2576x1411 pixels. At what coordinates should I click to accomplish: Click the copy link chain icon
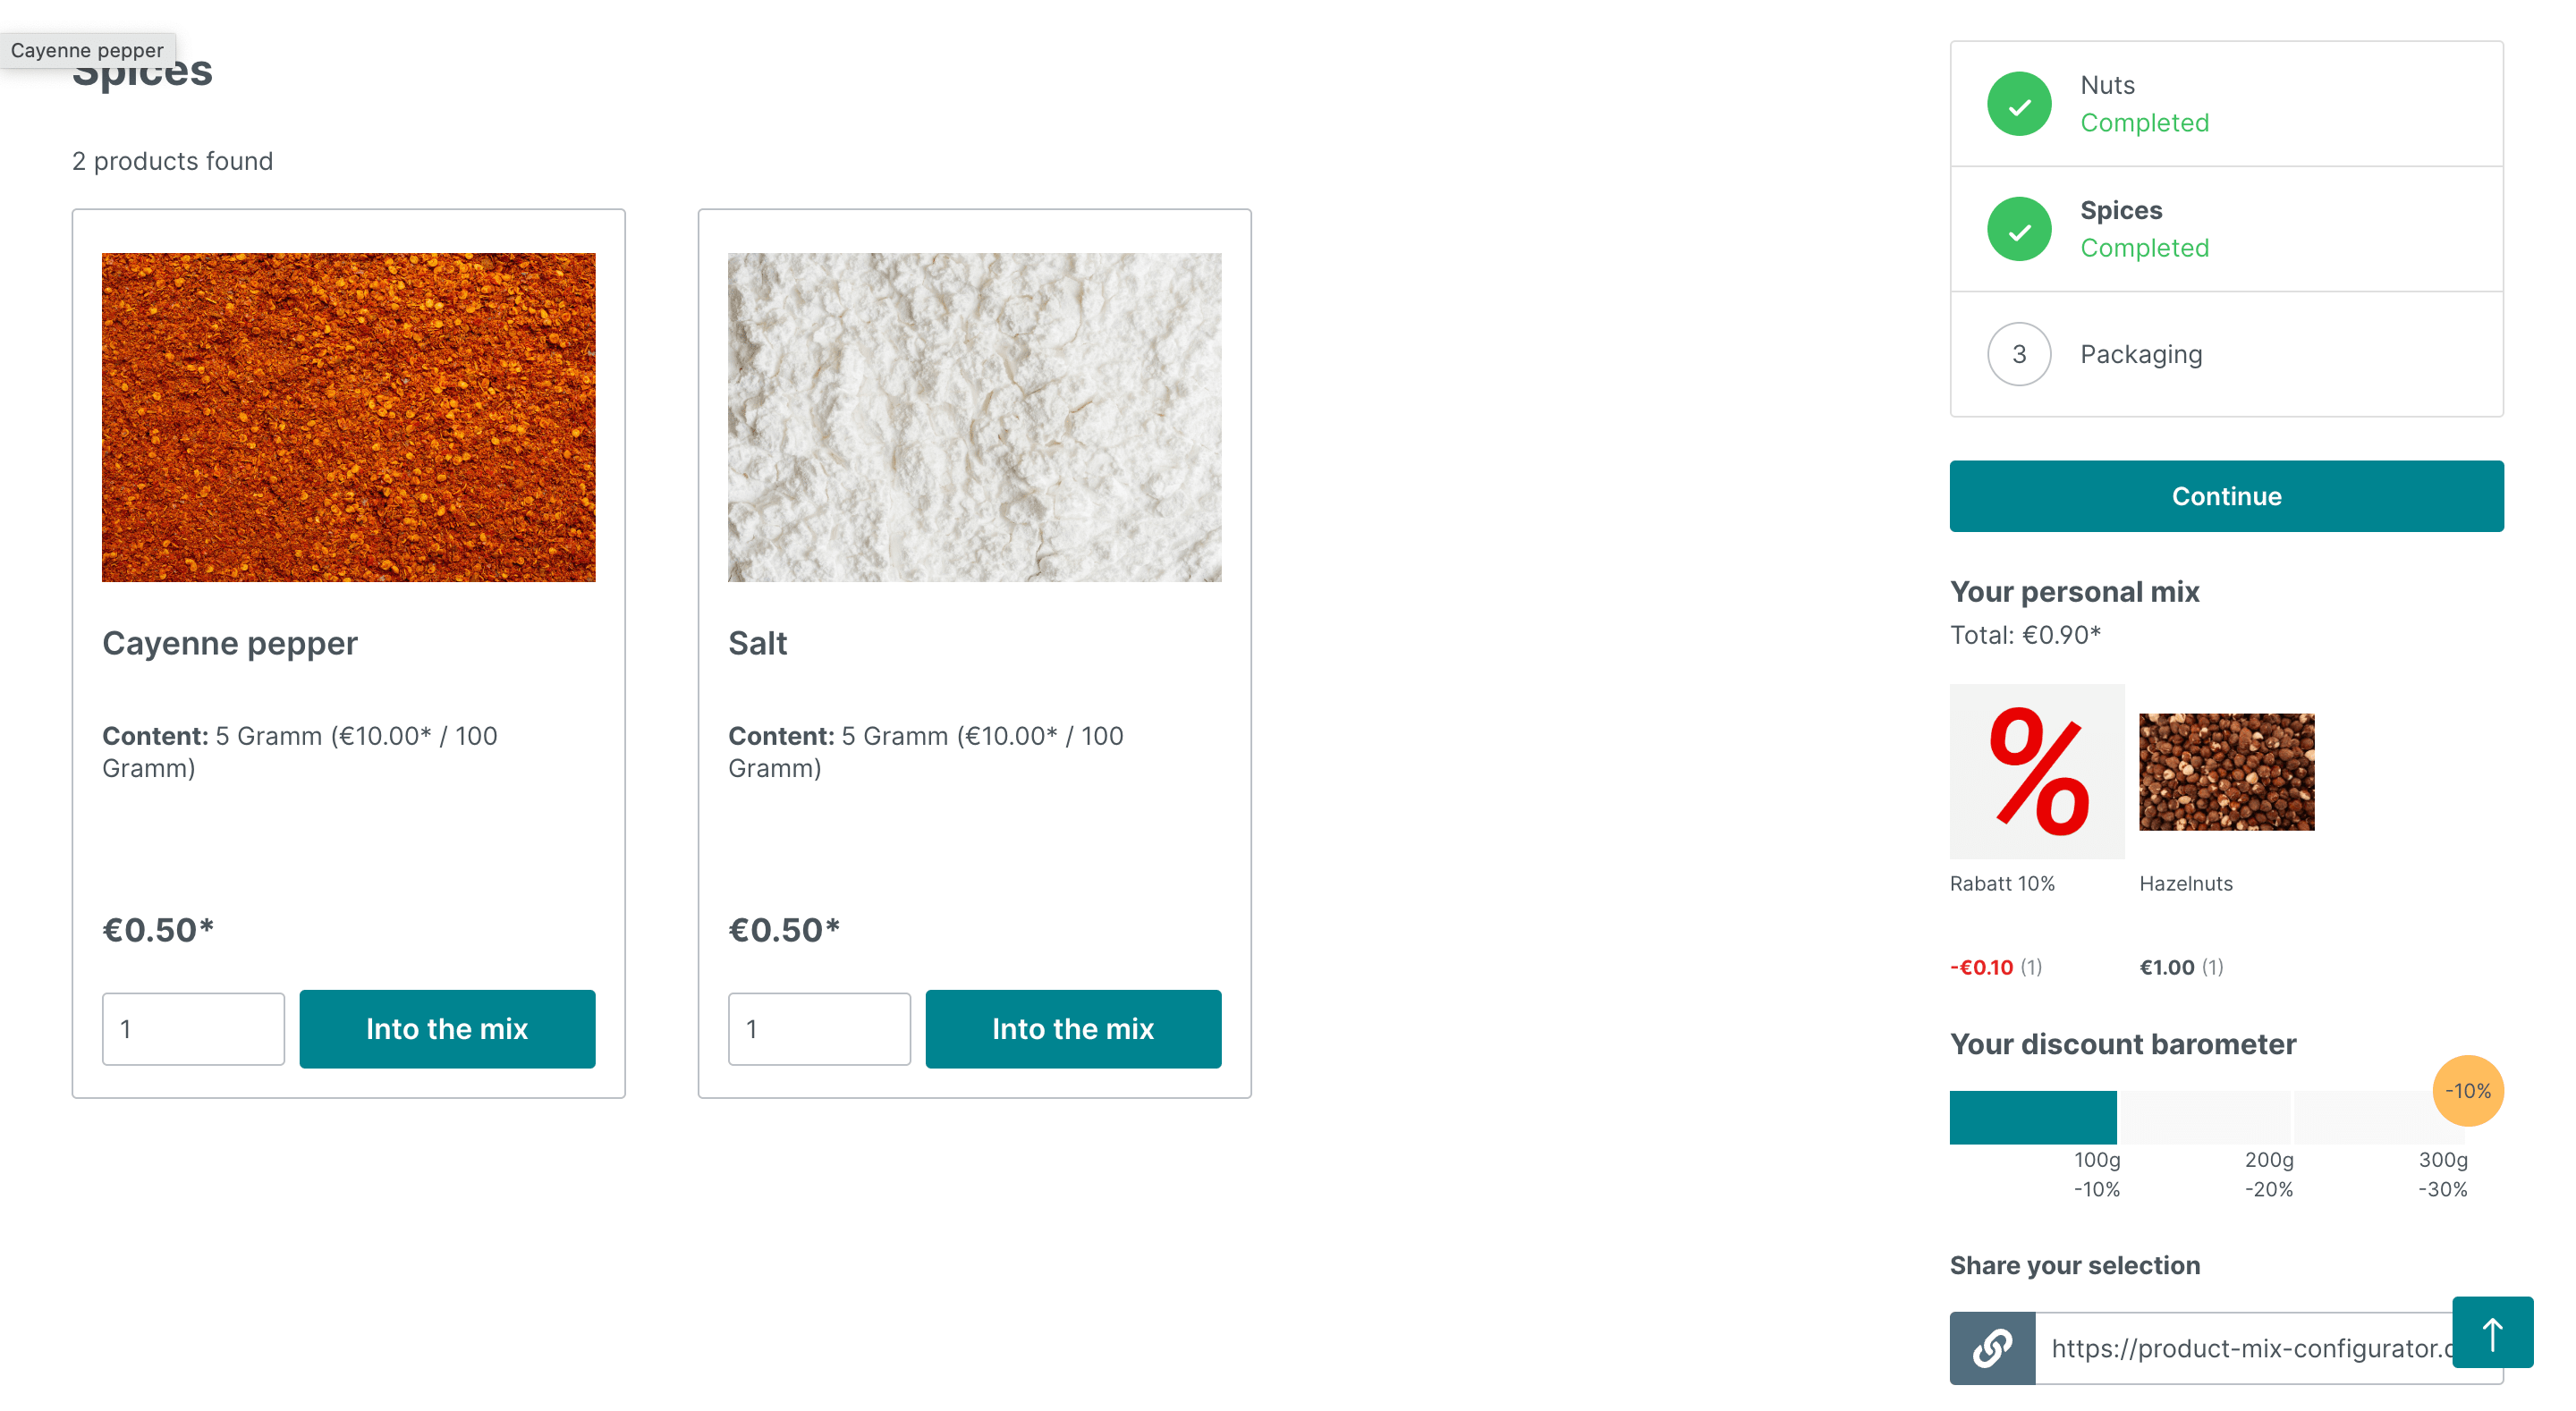(1991, 1347)
